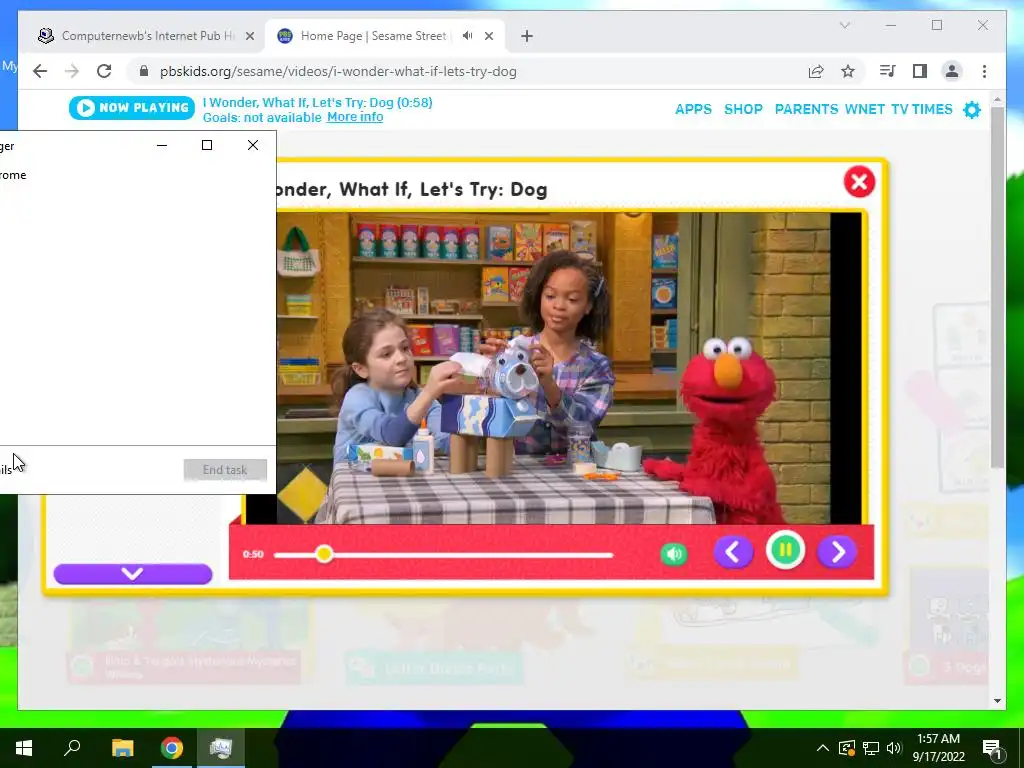Open the SHOP link
Image resolution: width=1024 pixels, height=768 pixels.
(x=743, y=109)
